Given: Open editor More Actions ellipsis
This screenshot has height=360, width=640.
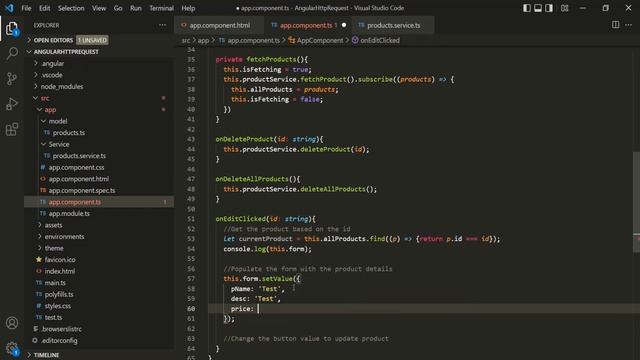Looking at the screenshot, I should 629,25.
